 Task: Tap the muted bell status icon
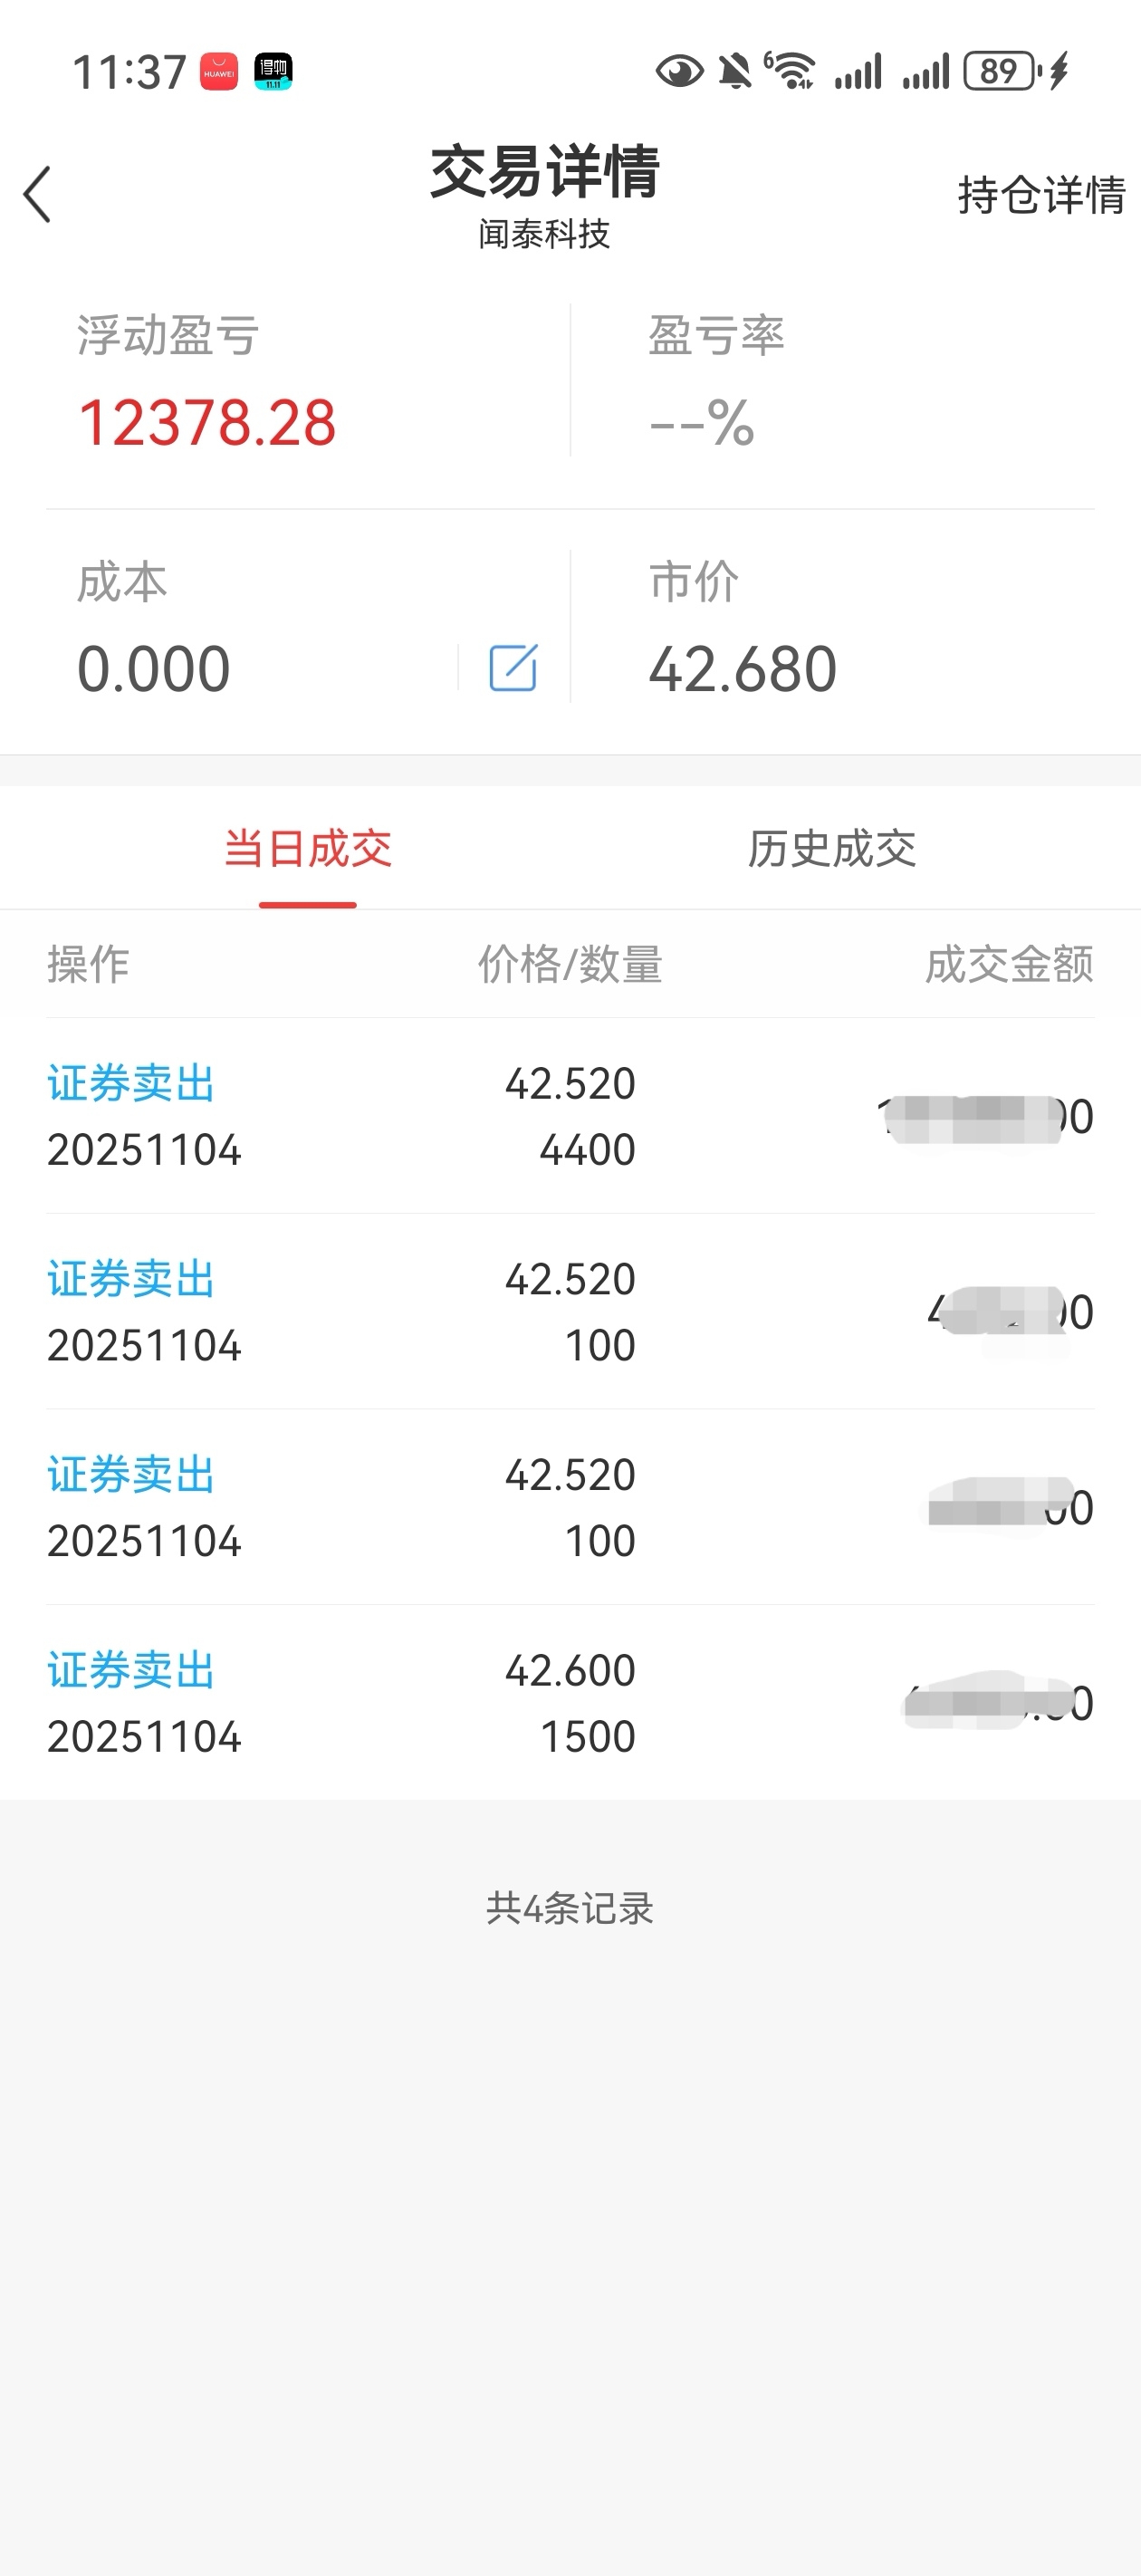(735, 72)
